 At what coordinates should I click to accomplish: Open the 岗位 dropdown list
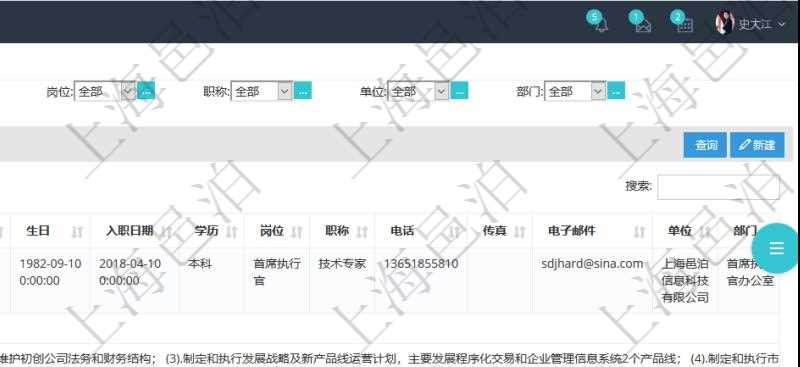(105, 91)
